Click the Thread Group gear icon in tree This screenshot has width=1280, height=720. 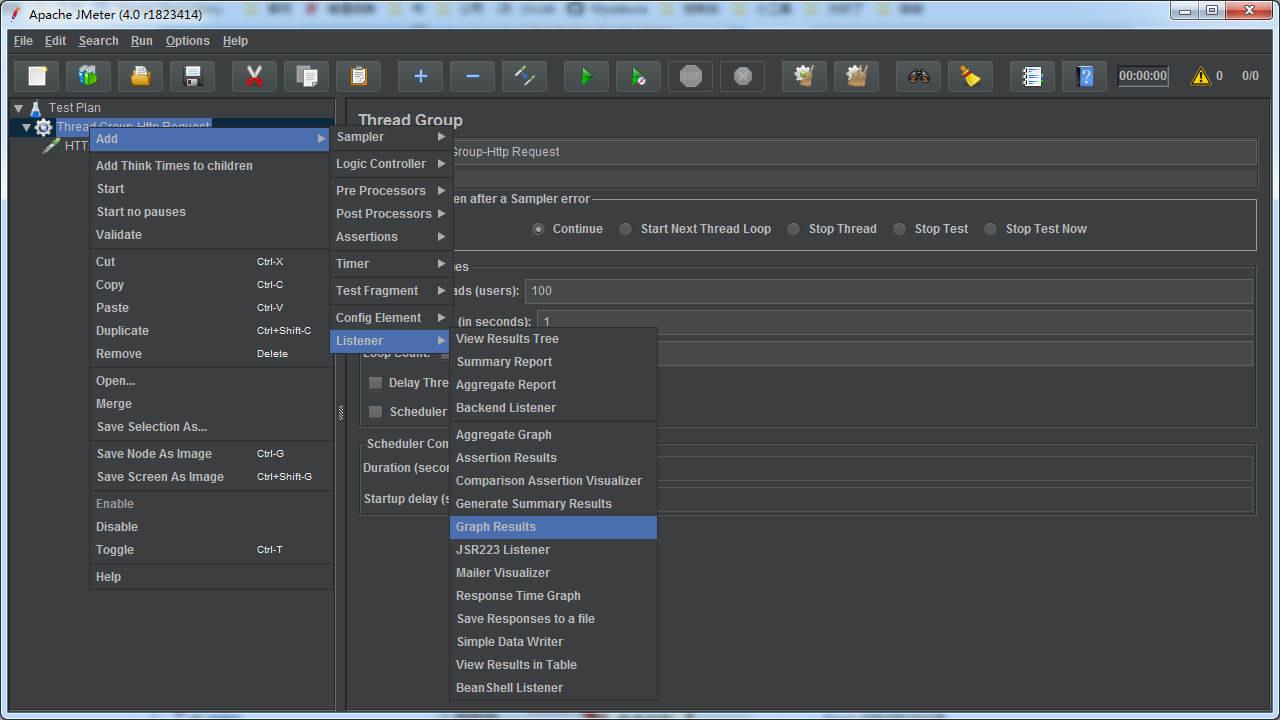tap(43, 127)
